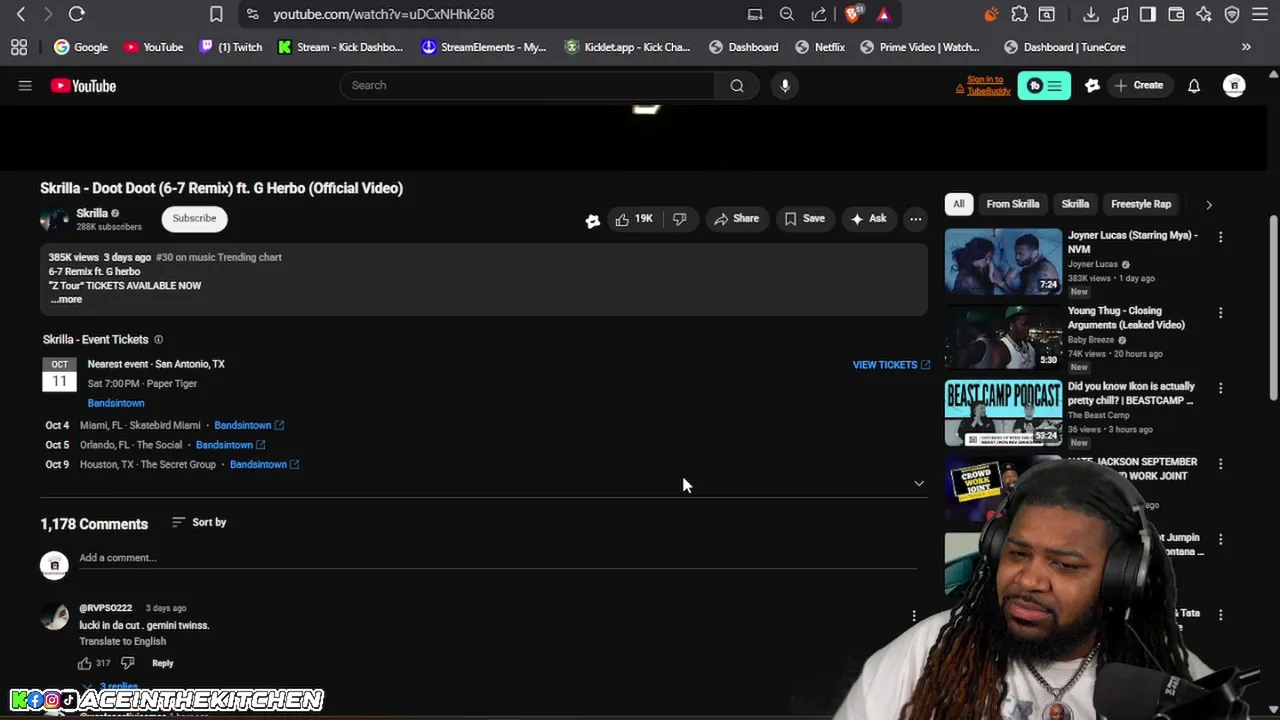Open the account avatar menu
Image resolution: width=1280 pixels, height=720 pixels.
point(1234,86)
